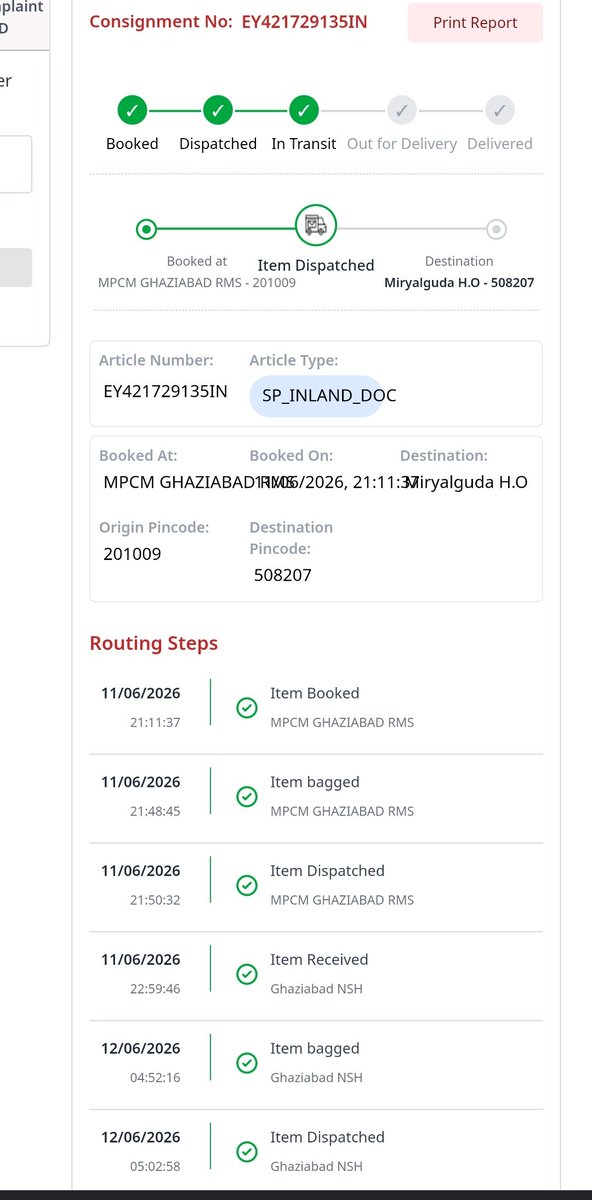This screenshot has width=592, height=1200.
Task: Click check icon beside Item bagged 21:48:45
Action: 246,797
